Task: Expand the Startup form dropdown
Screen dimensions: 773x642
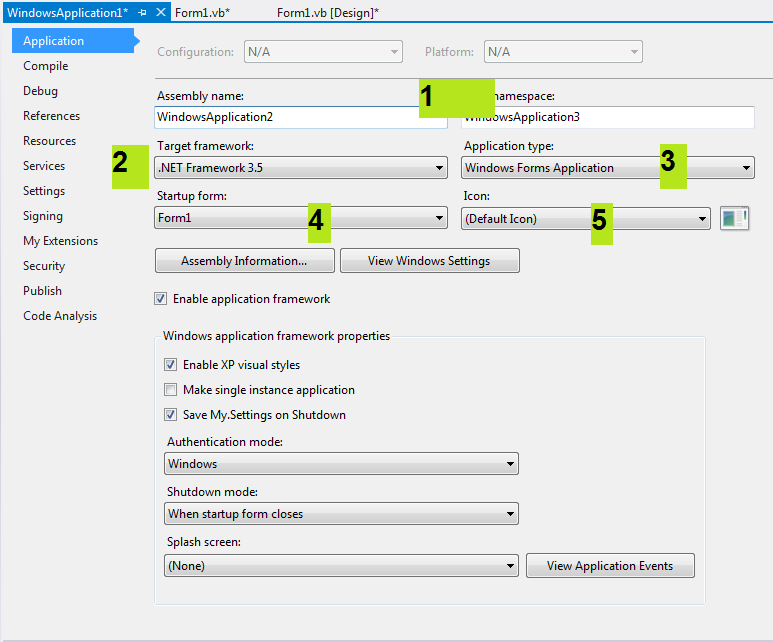Action: pos(301,218)
